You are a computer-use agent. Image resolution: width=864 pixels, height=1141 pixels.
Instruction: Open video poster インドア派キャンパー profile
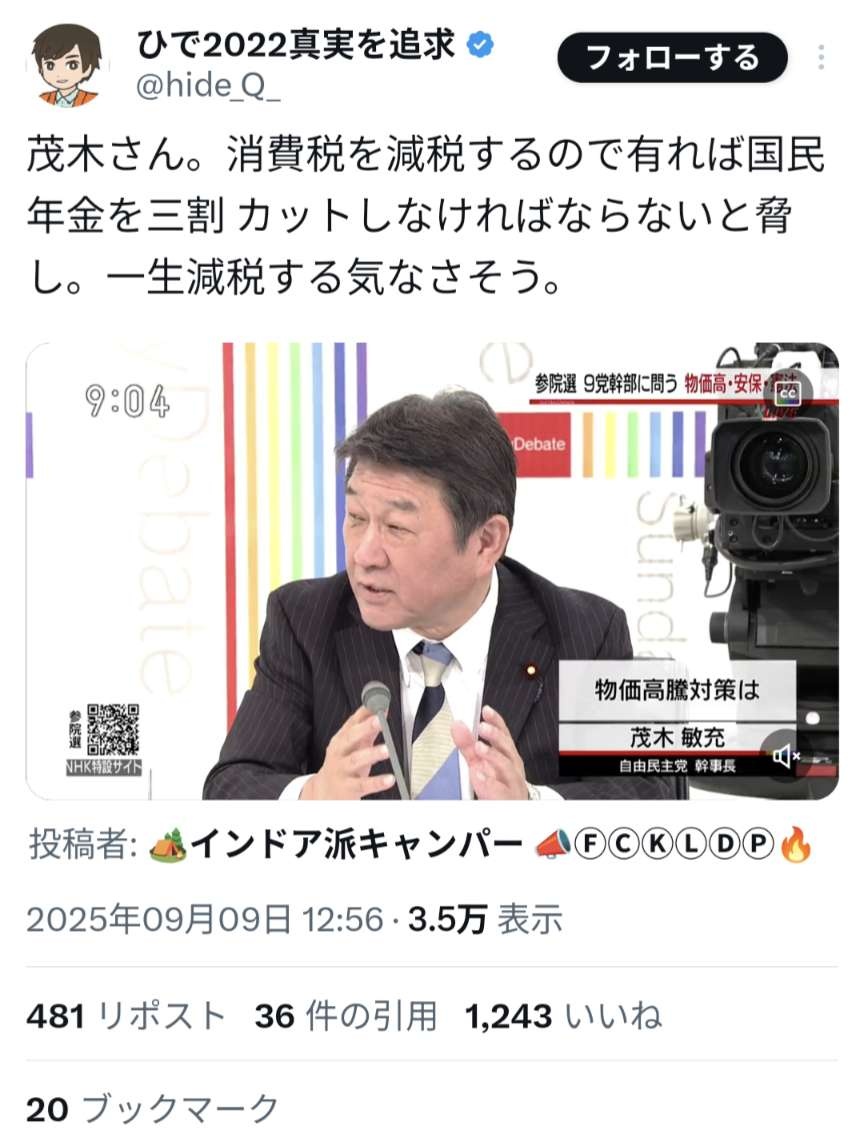[x=357, y=845]
